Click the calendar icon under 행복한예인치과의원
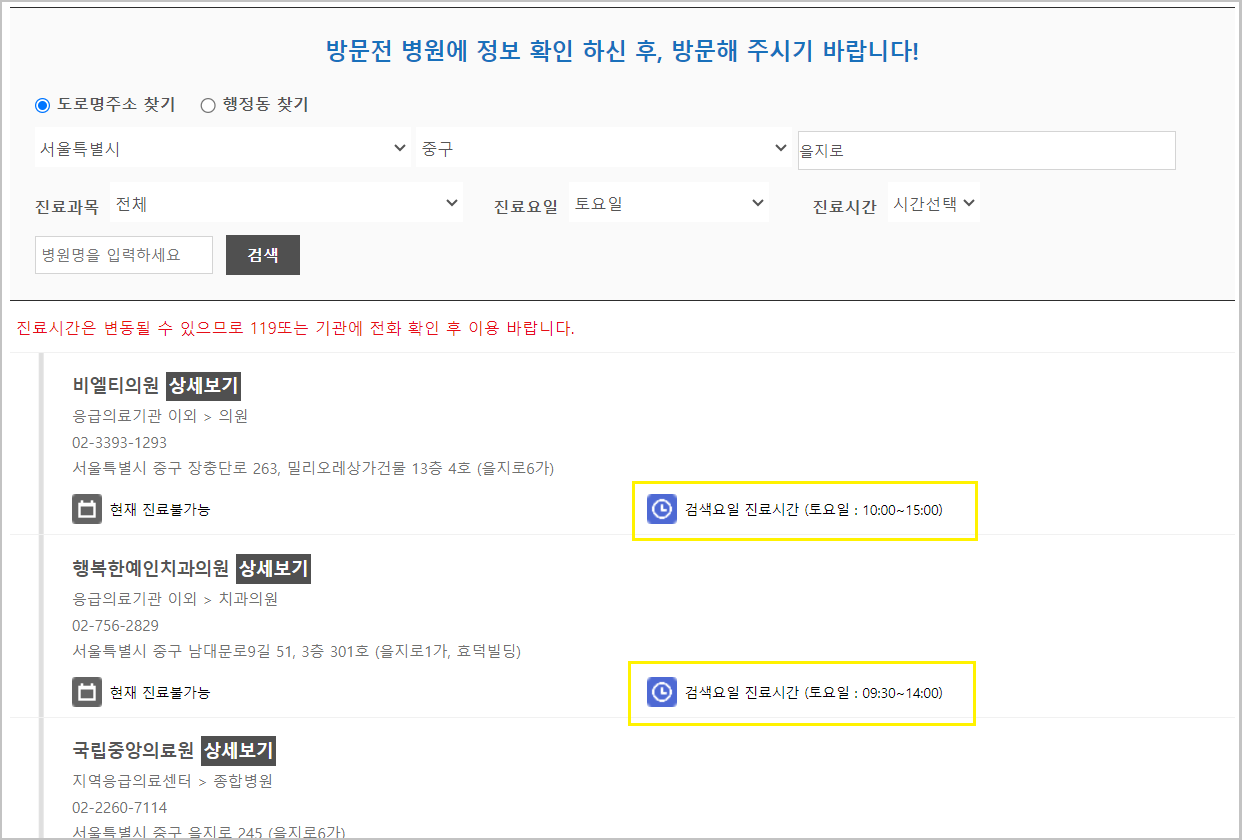The image size is (1243, 840). click(87, 692)
